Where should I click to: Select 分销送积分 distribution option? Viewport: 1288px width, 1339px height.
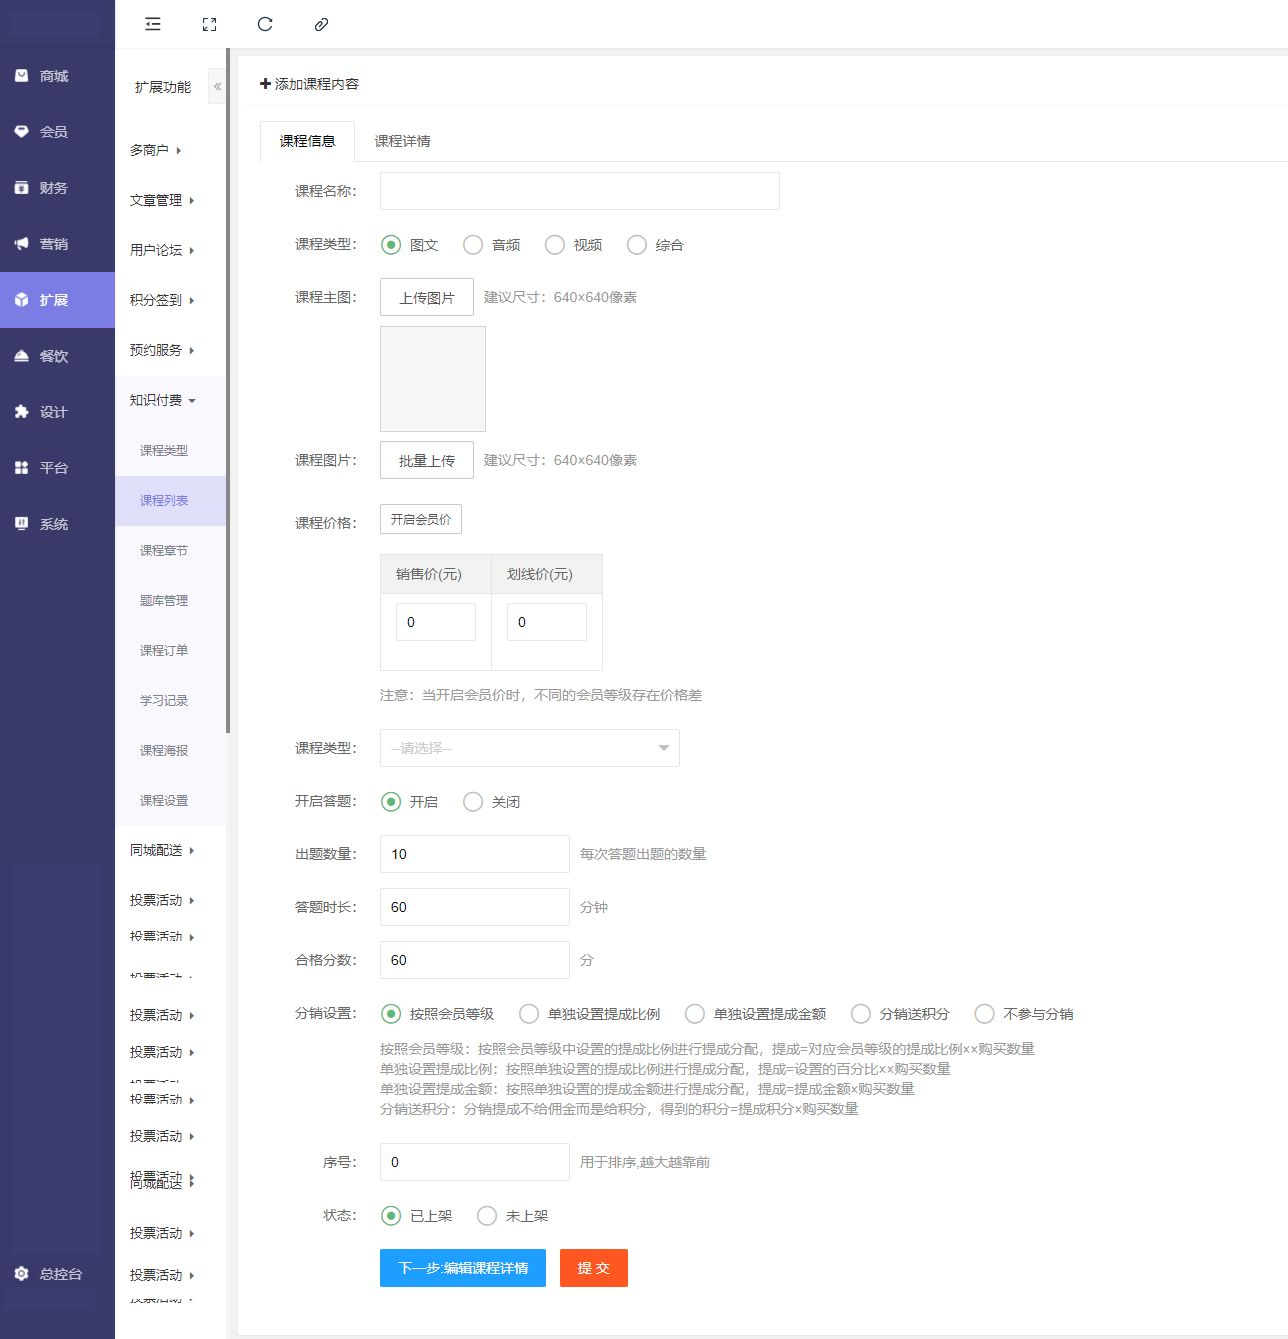(x=860, y=1014)
